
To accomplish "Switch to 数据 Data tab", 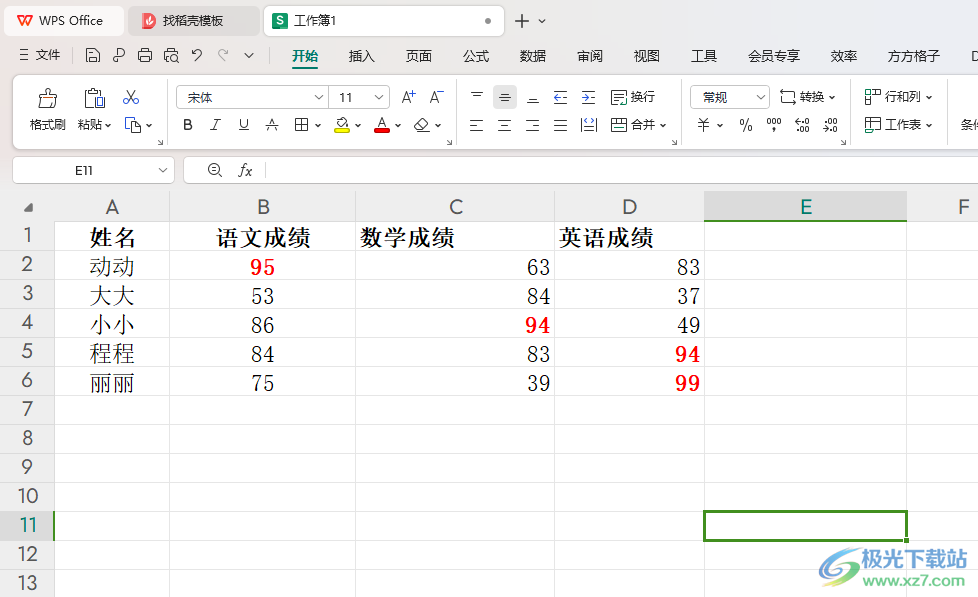I will pos(533,56).
